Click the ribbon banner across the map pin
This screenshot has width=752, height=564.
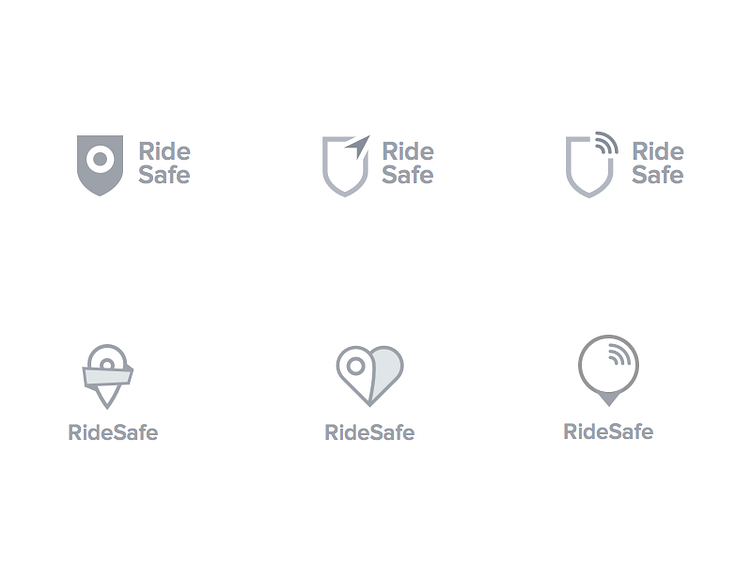point(107,376)
